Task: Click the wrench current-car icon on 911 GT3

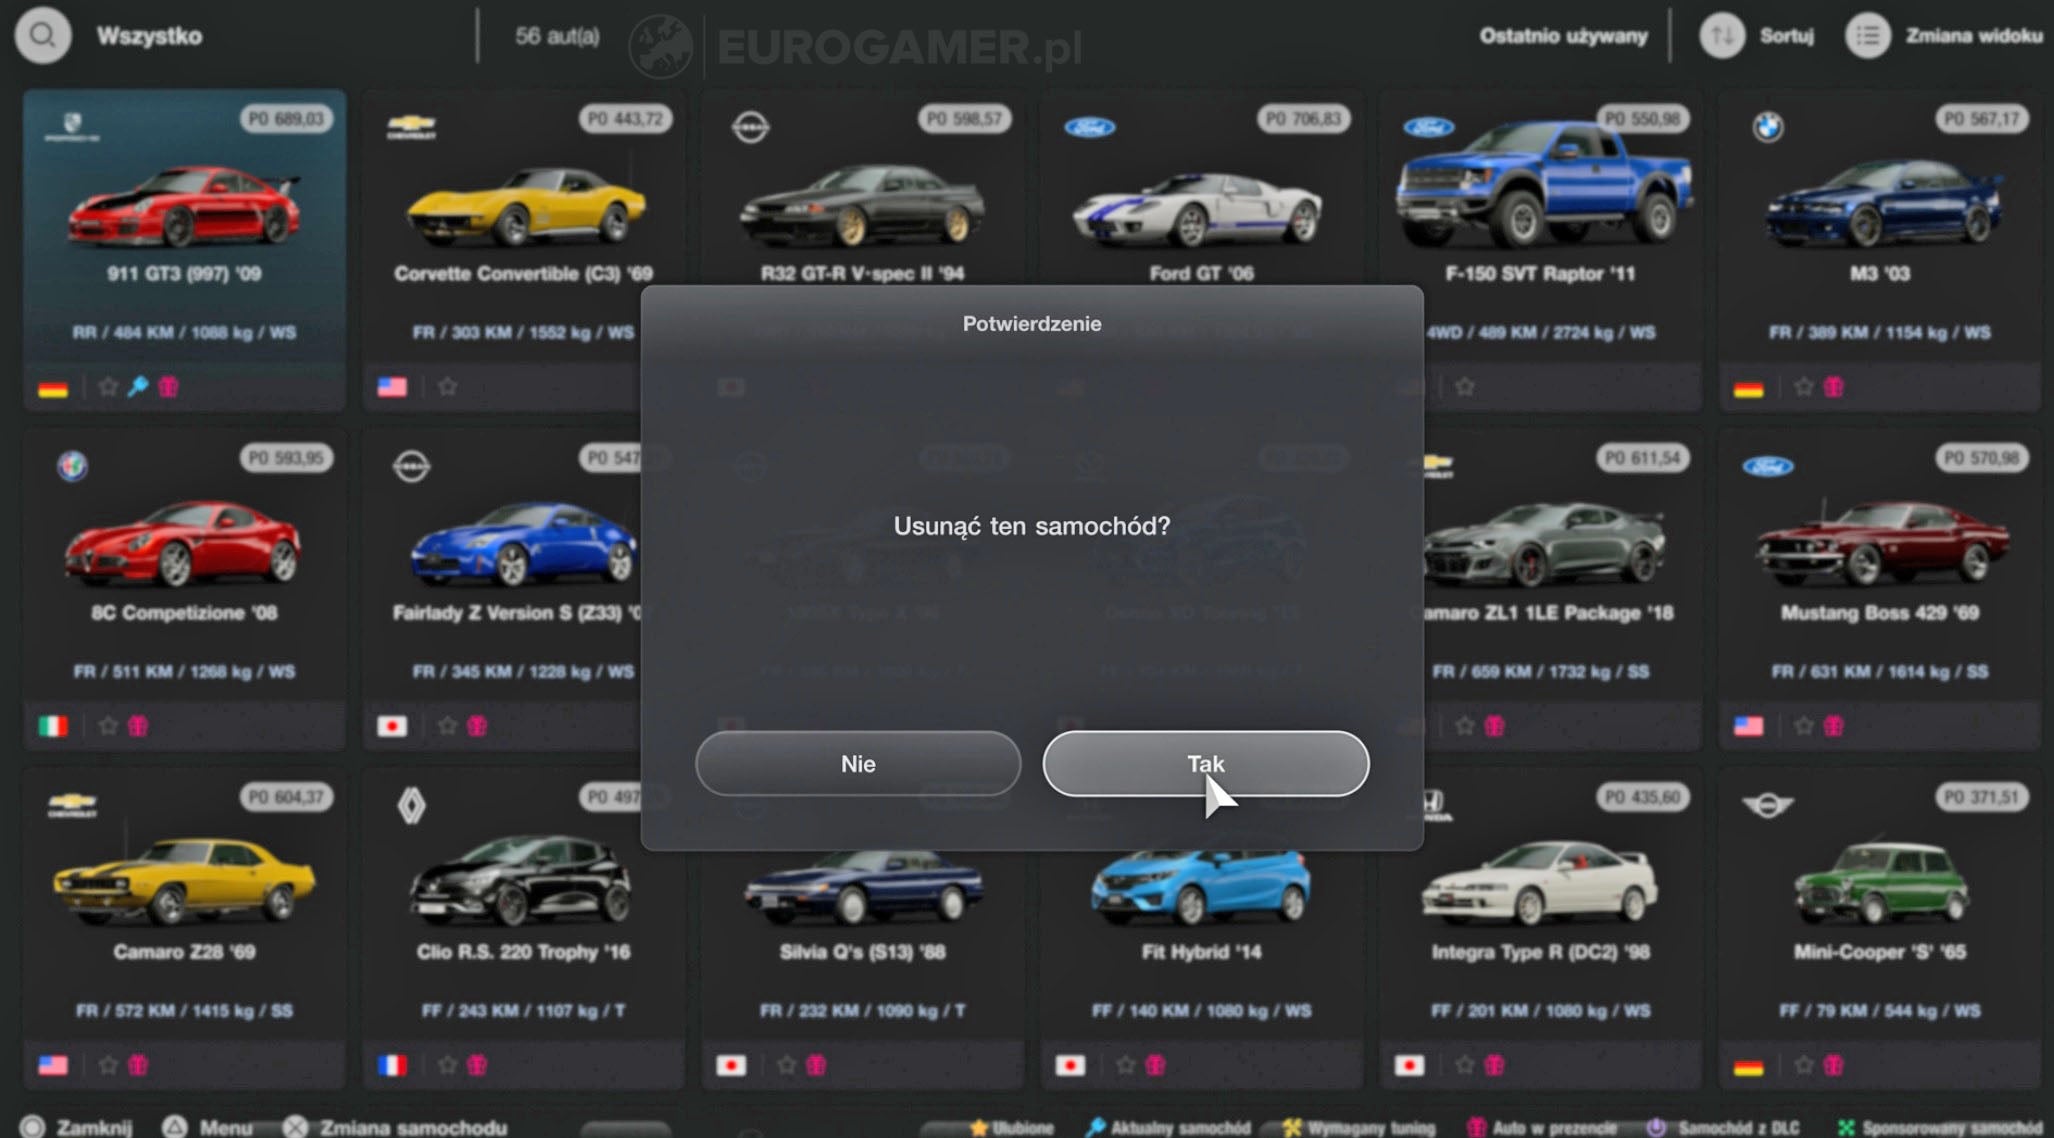Action: click(x=138, y=387)
